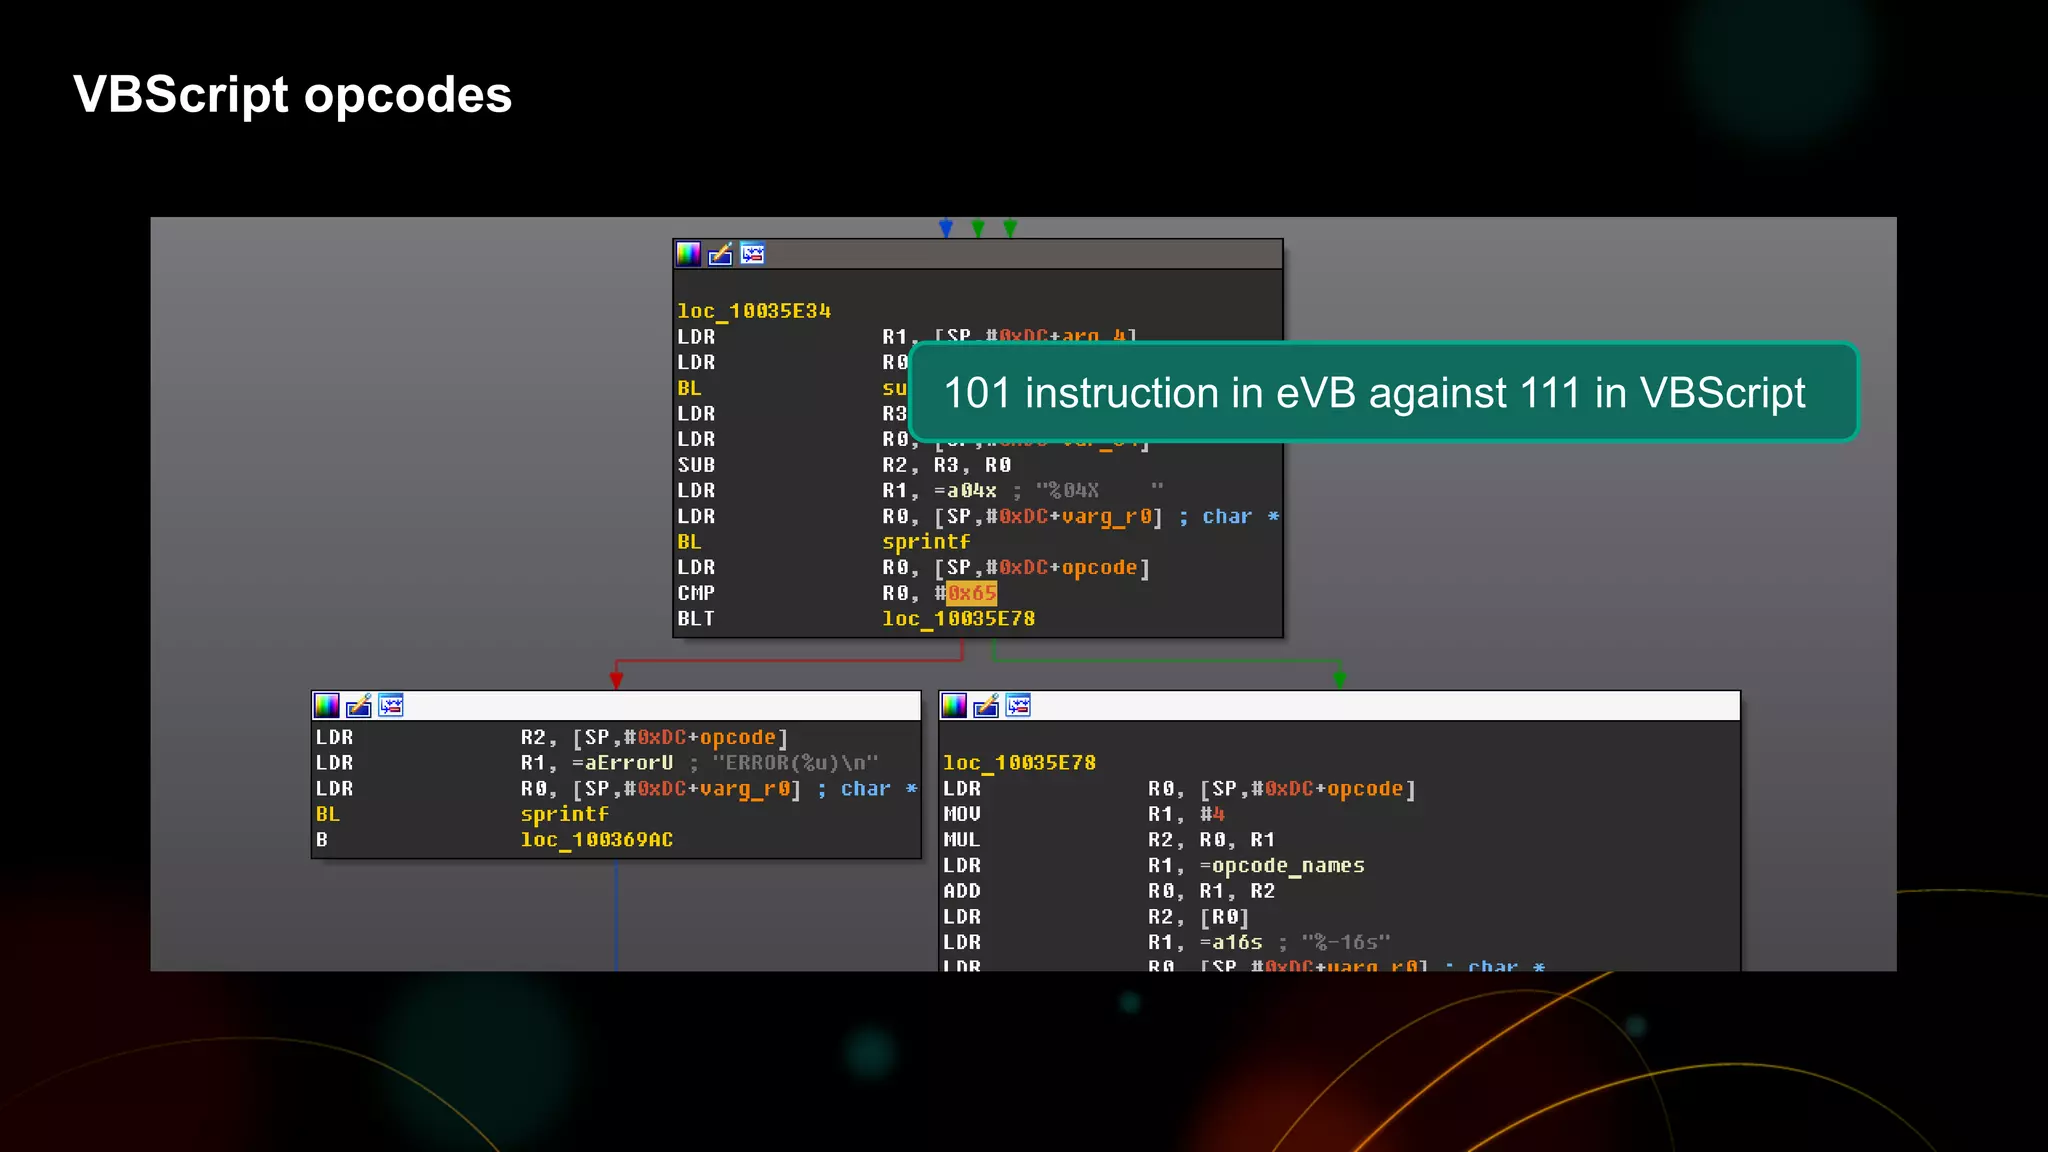The height and width of the screenshot is (1152, 2048).
Task: Click the edit pencil icon in loc_10035E34 node header
Action: click(720, 254)
